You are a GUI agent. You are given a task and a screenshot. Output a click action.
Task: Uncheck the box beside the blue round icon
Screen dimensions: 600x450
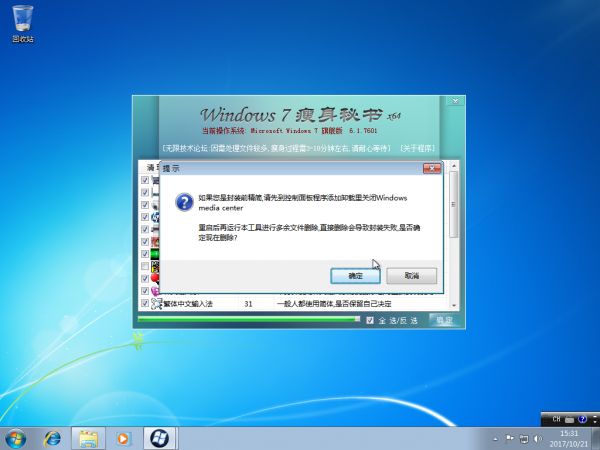coord(145,217)
